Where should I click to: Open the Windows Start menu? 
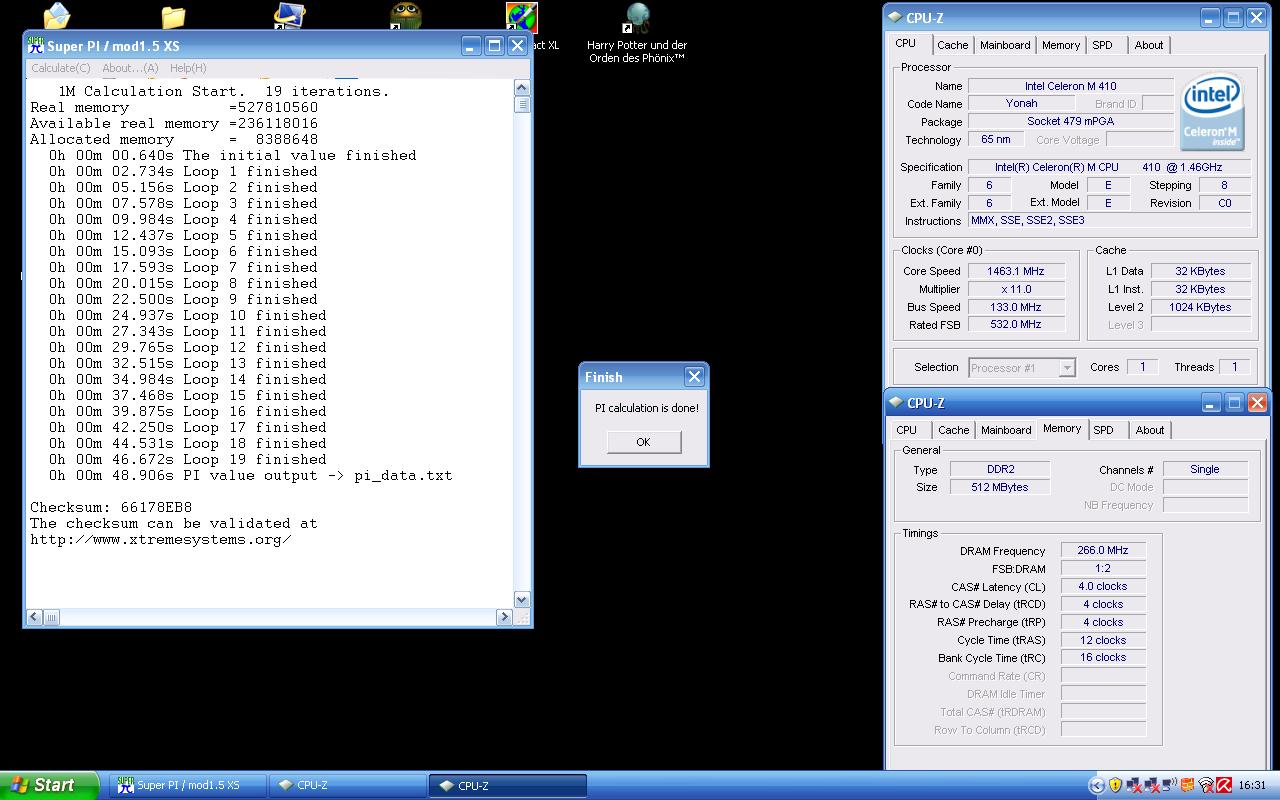click(49, 785)
